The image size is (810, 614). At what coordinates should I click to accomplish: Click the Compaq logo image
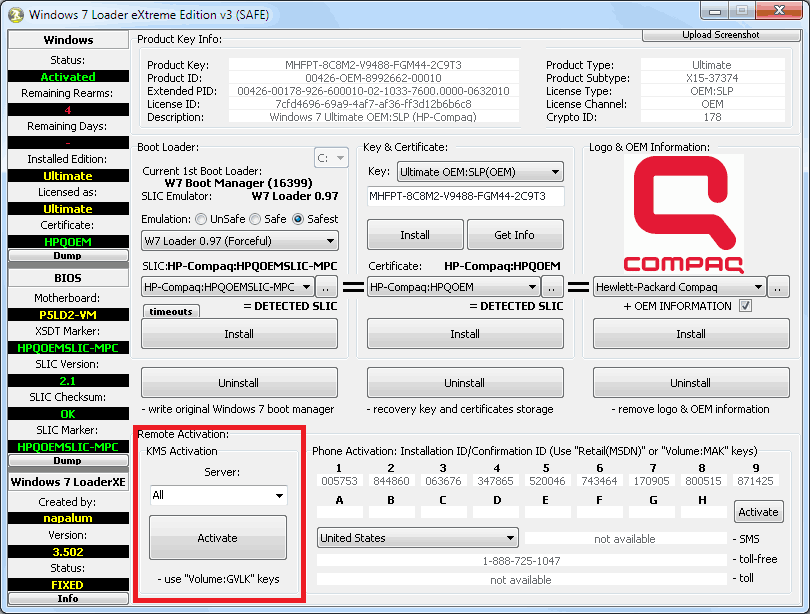(x=683, y=214)
